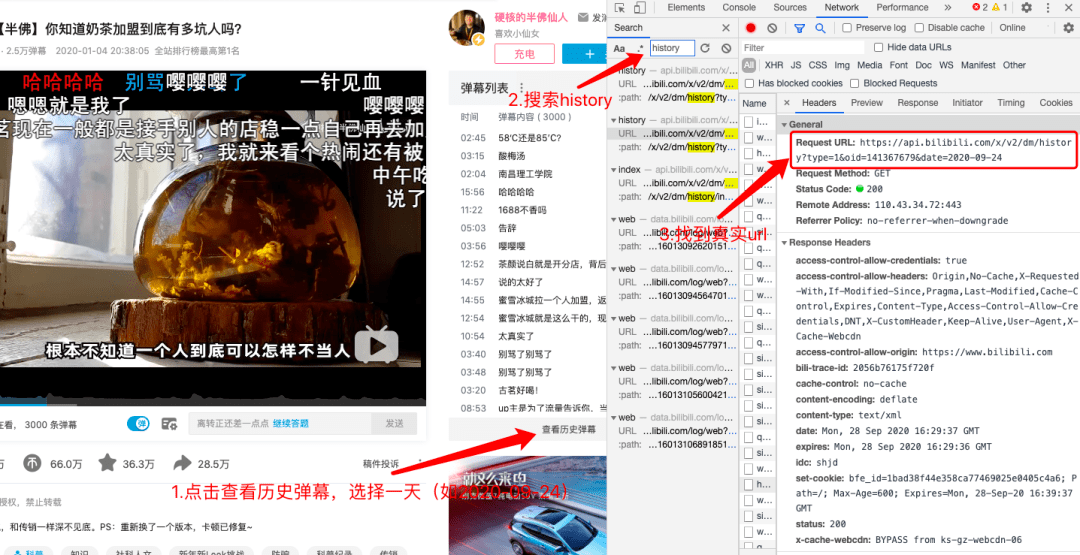Open the Preview tab of the request

point(866,103)
